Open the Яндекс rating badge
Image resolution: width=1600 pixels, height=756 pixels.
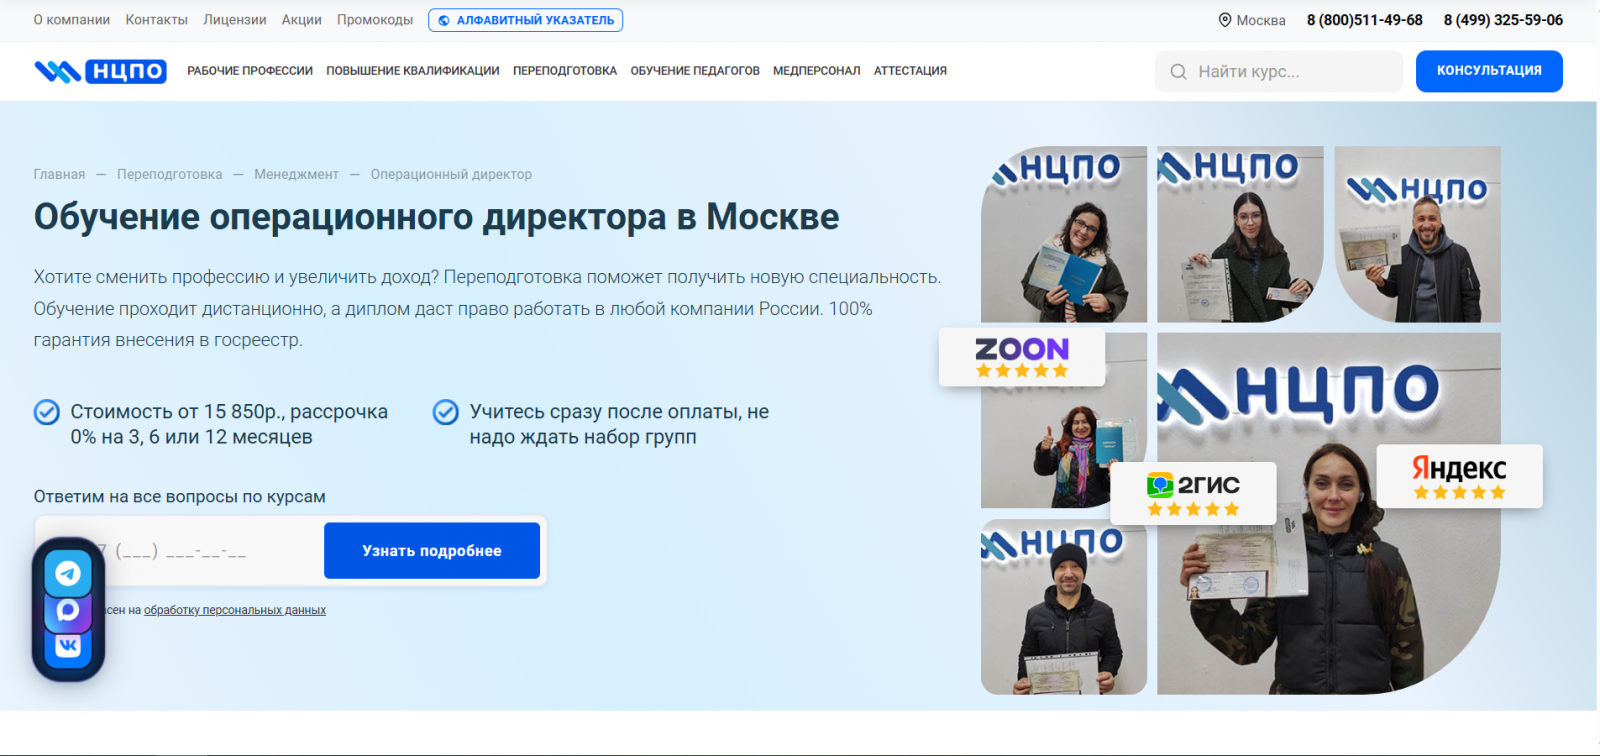coord(1459,476)
